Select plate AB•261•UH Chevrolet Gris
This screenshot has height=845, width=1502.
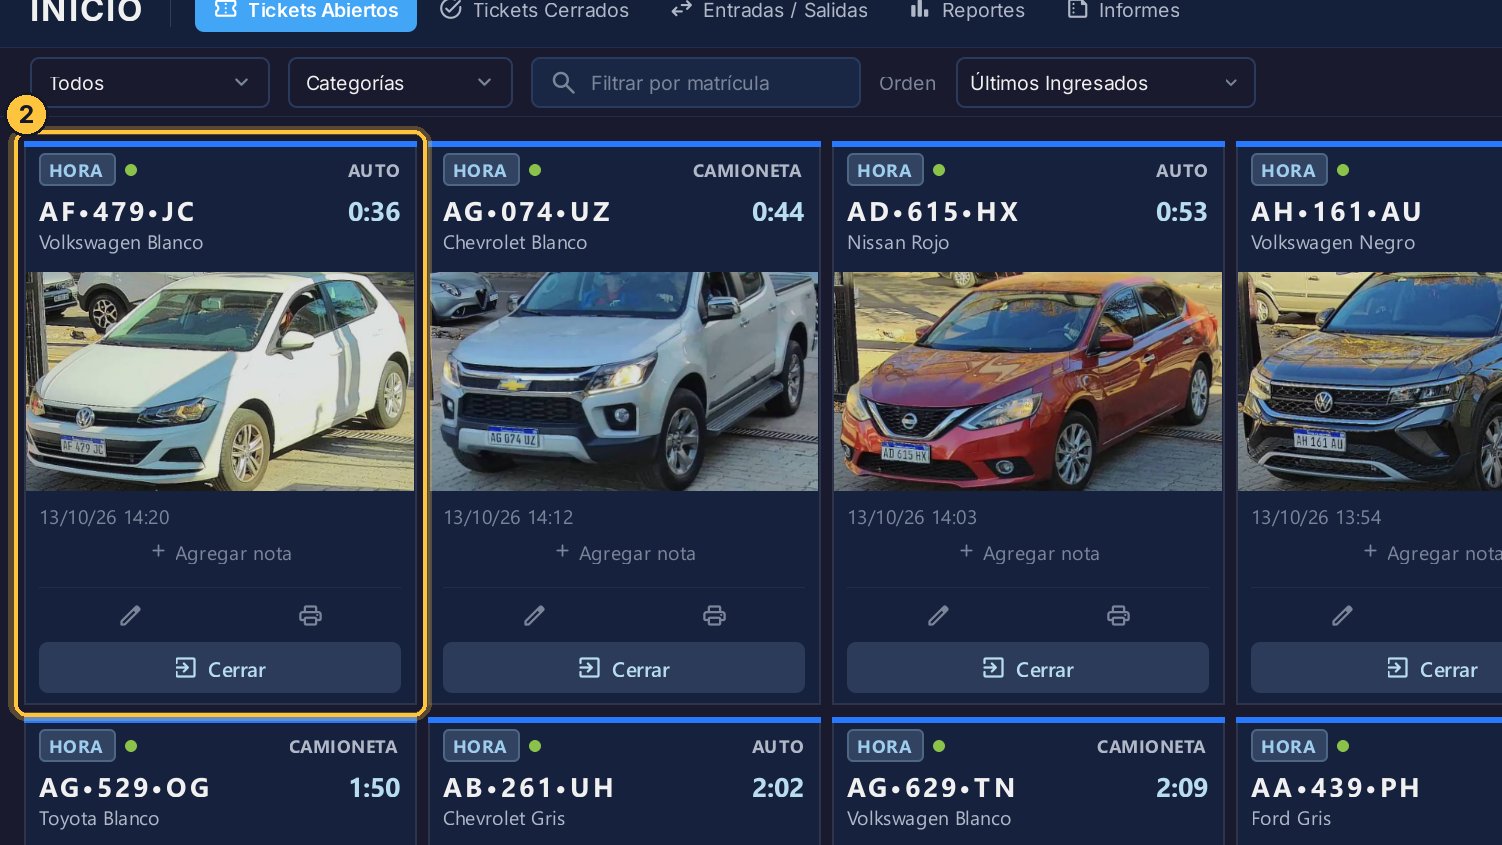pyautogui.click(x=529, y=788)
